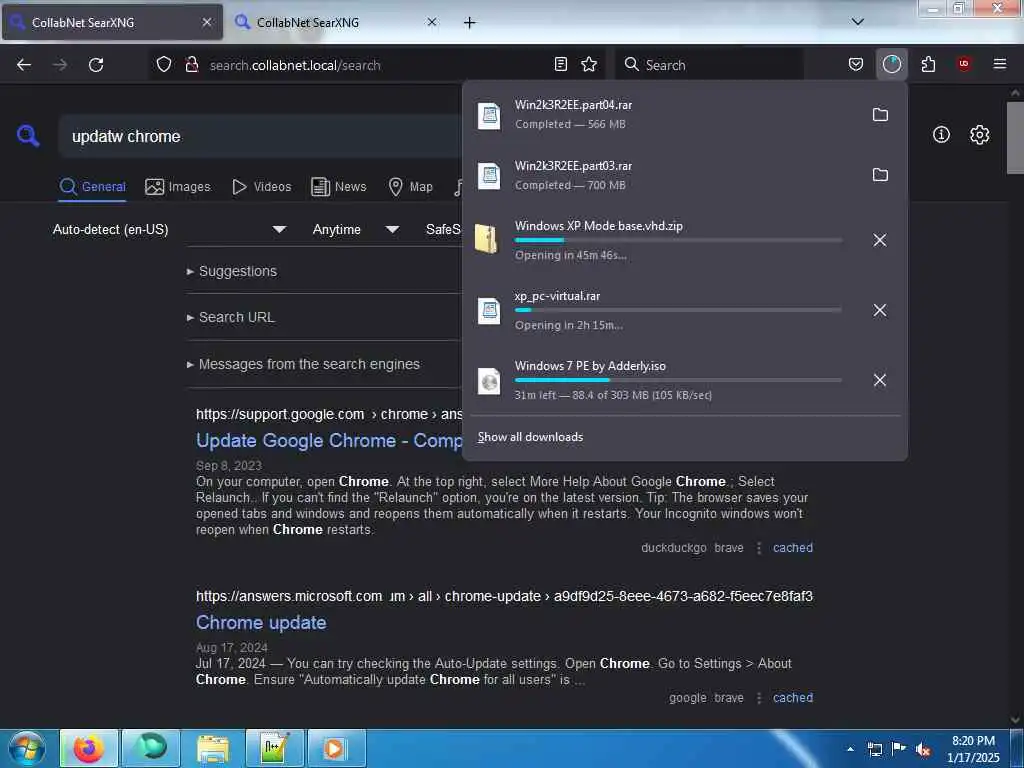Open the Update Google Chrome result link
This screenshot has height=768, width=1024.
(x=329, y=441)
